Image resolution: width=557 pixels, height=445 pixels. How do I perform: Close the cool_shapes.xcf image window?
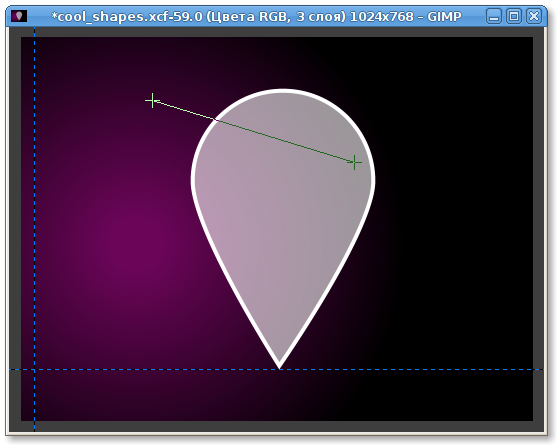pyautogui.click(x=534, y=16)
